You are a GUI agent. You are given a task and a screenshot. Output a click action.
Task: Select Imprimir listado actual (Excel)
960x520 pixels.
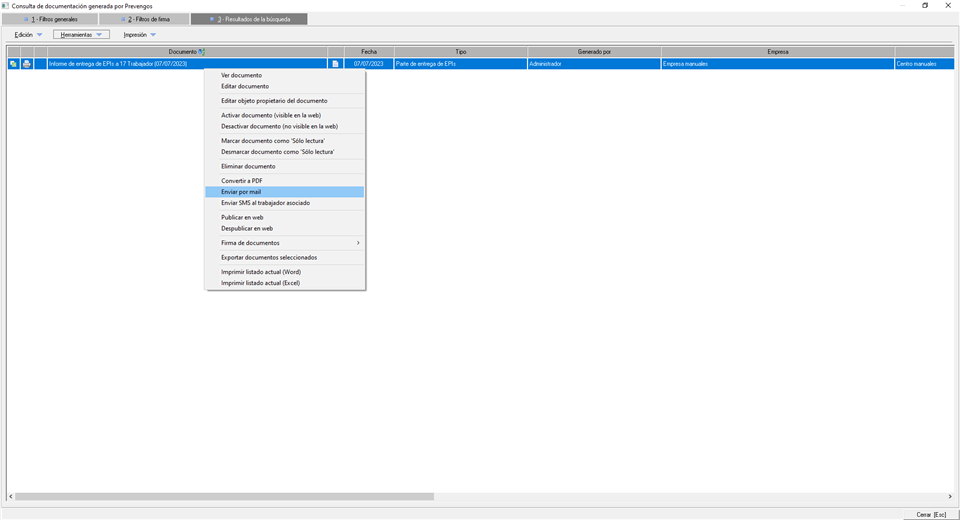(x=285, y=283)
